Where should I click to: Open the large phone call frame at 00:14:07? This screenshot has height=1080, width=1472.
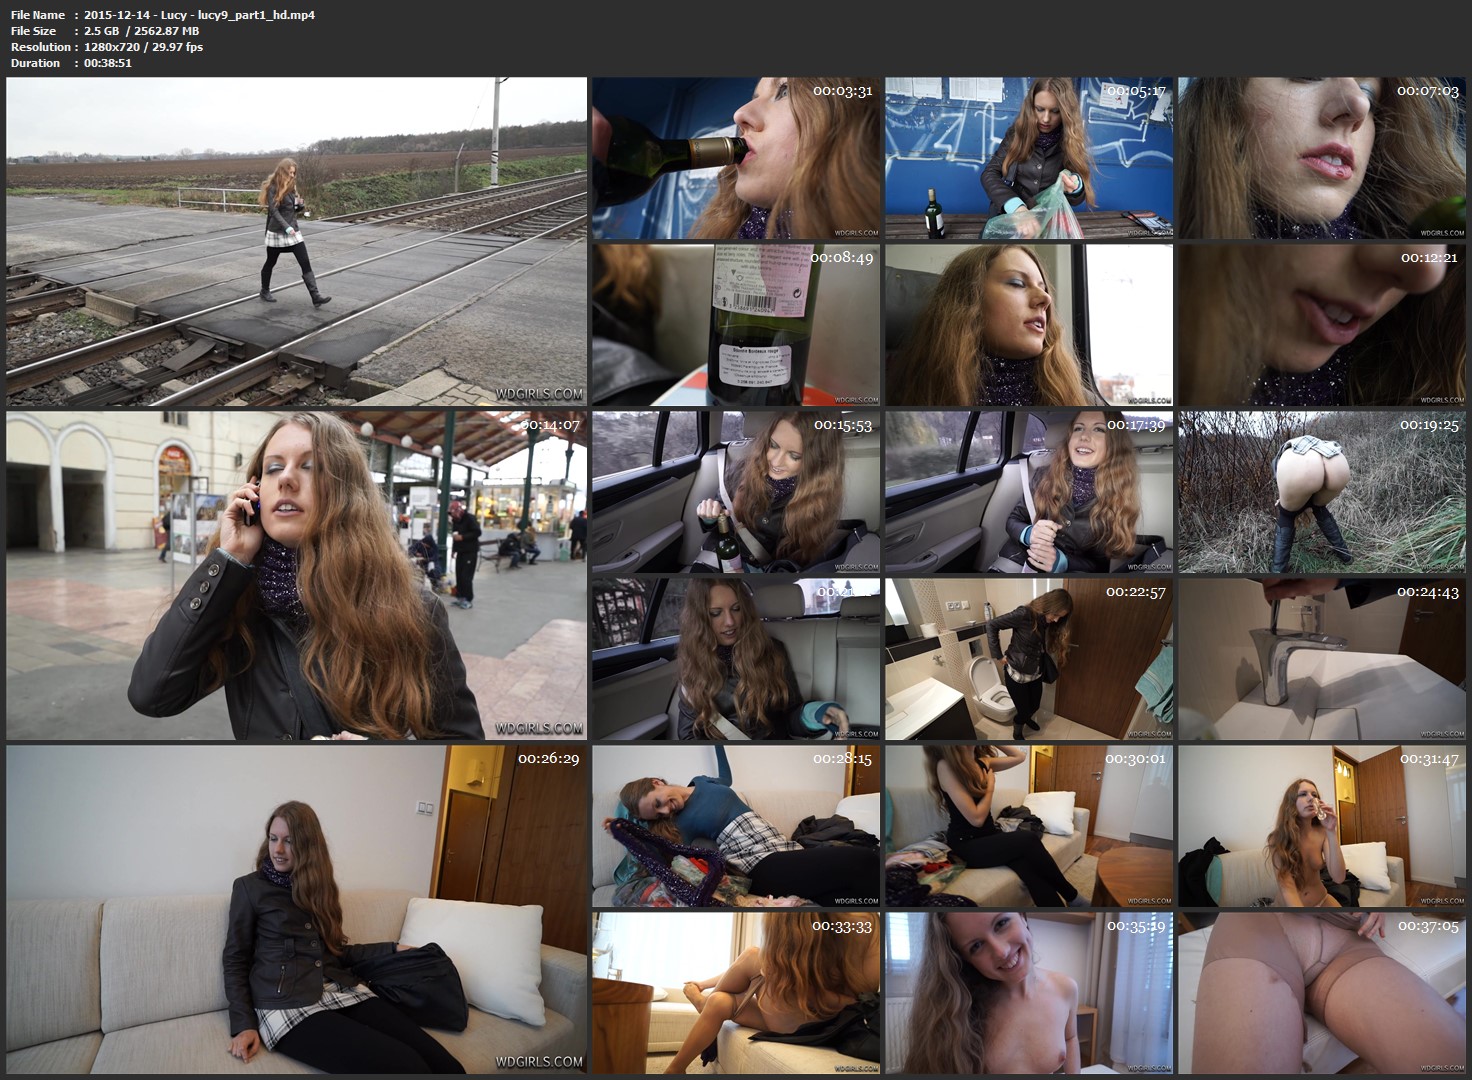click(x=296, y=575)
